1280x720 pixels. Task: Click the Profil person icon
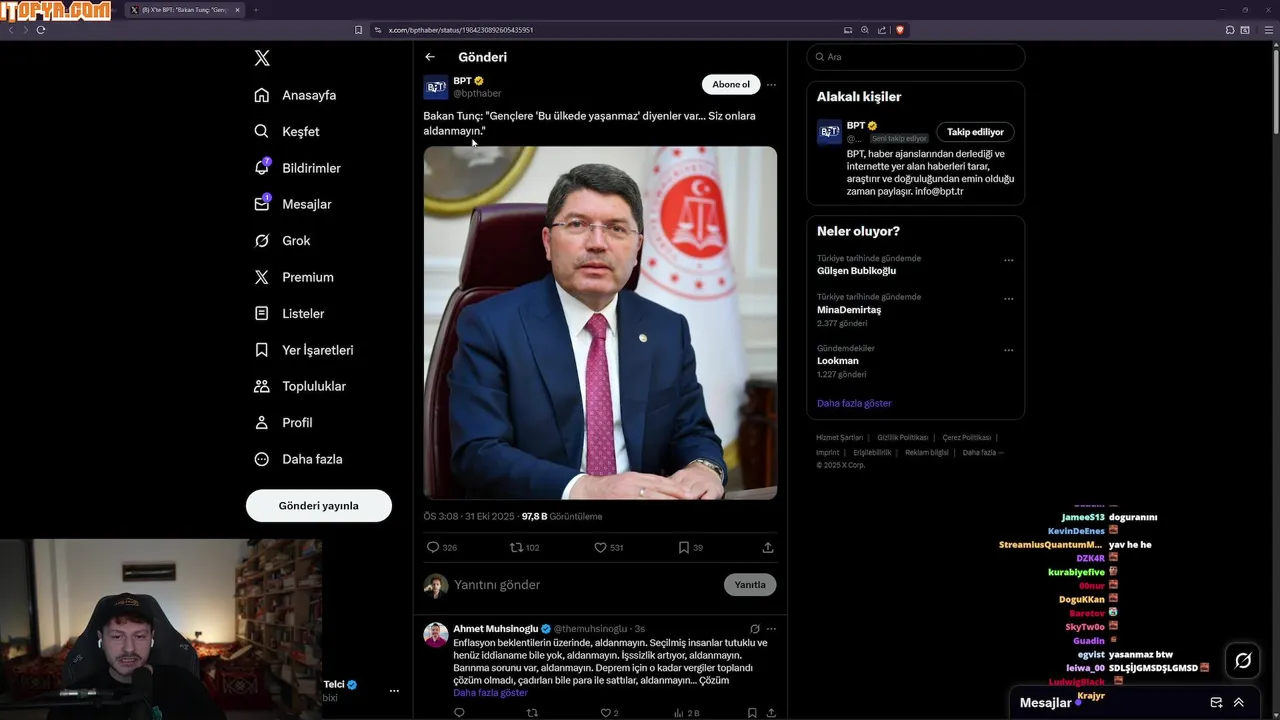[x=261, y=423]
